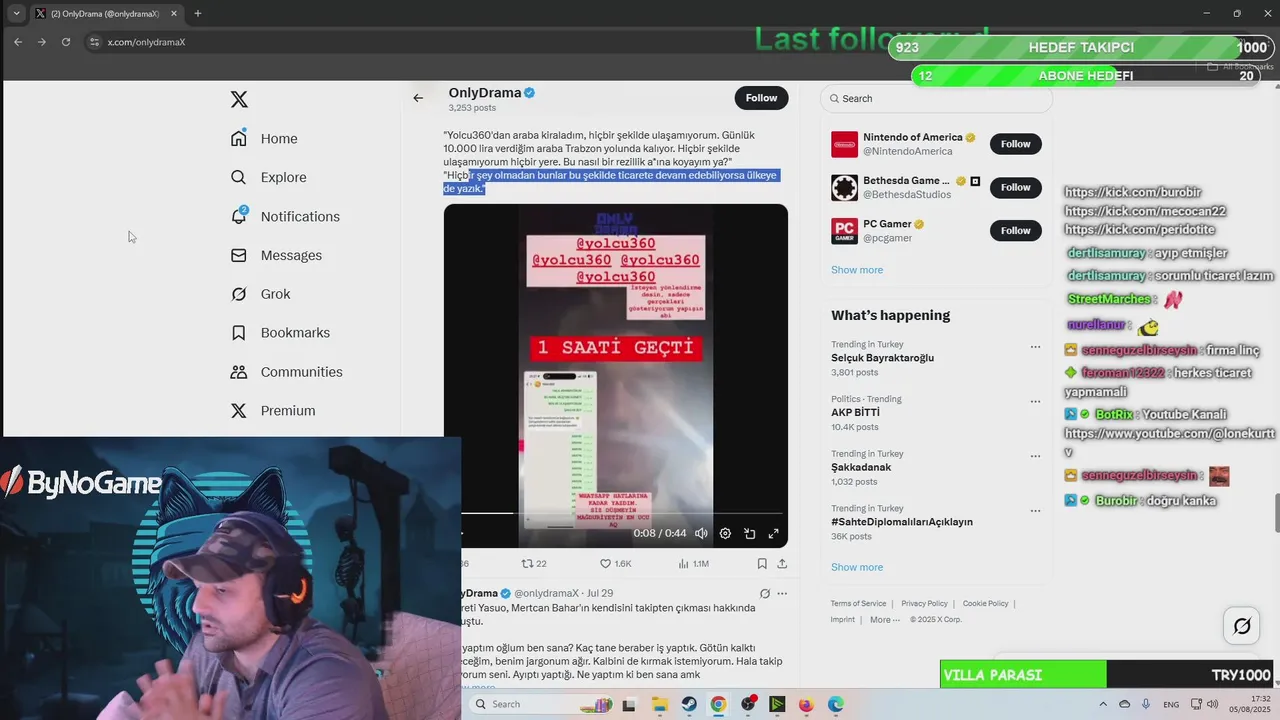Show more trends under #SahteDiplomalarıAçıklayın
The width and height of the screenshot is (1280, 720).
(x=857, y=567)
